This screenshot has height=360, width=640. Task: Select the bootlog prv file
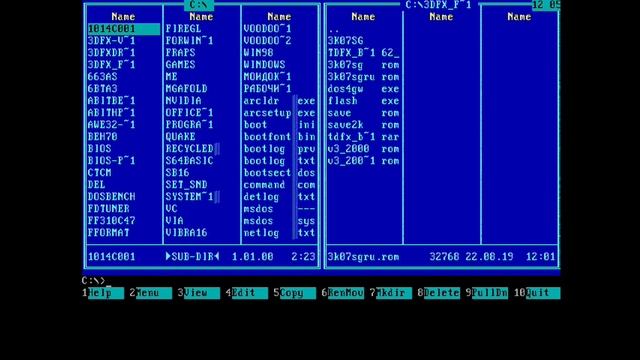pos(279,149)
